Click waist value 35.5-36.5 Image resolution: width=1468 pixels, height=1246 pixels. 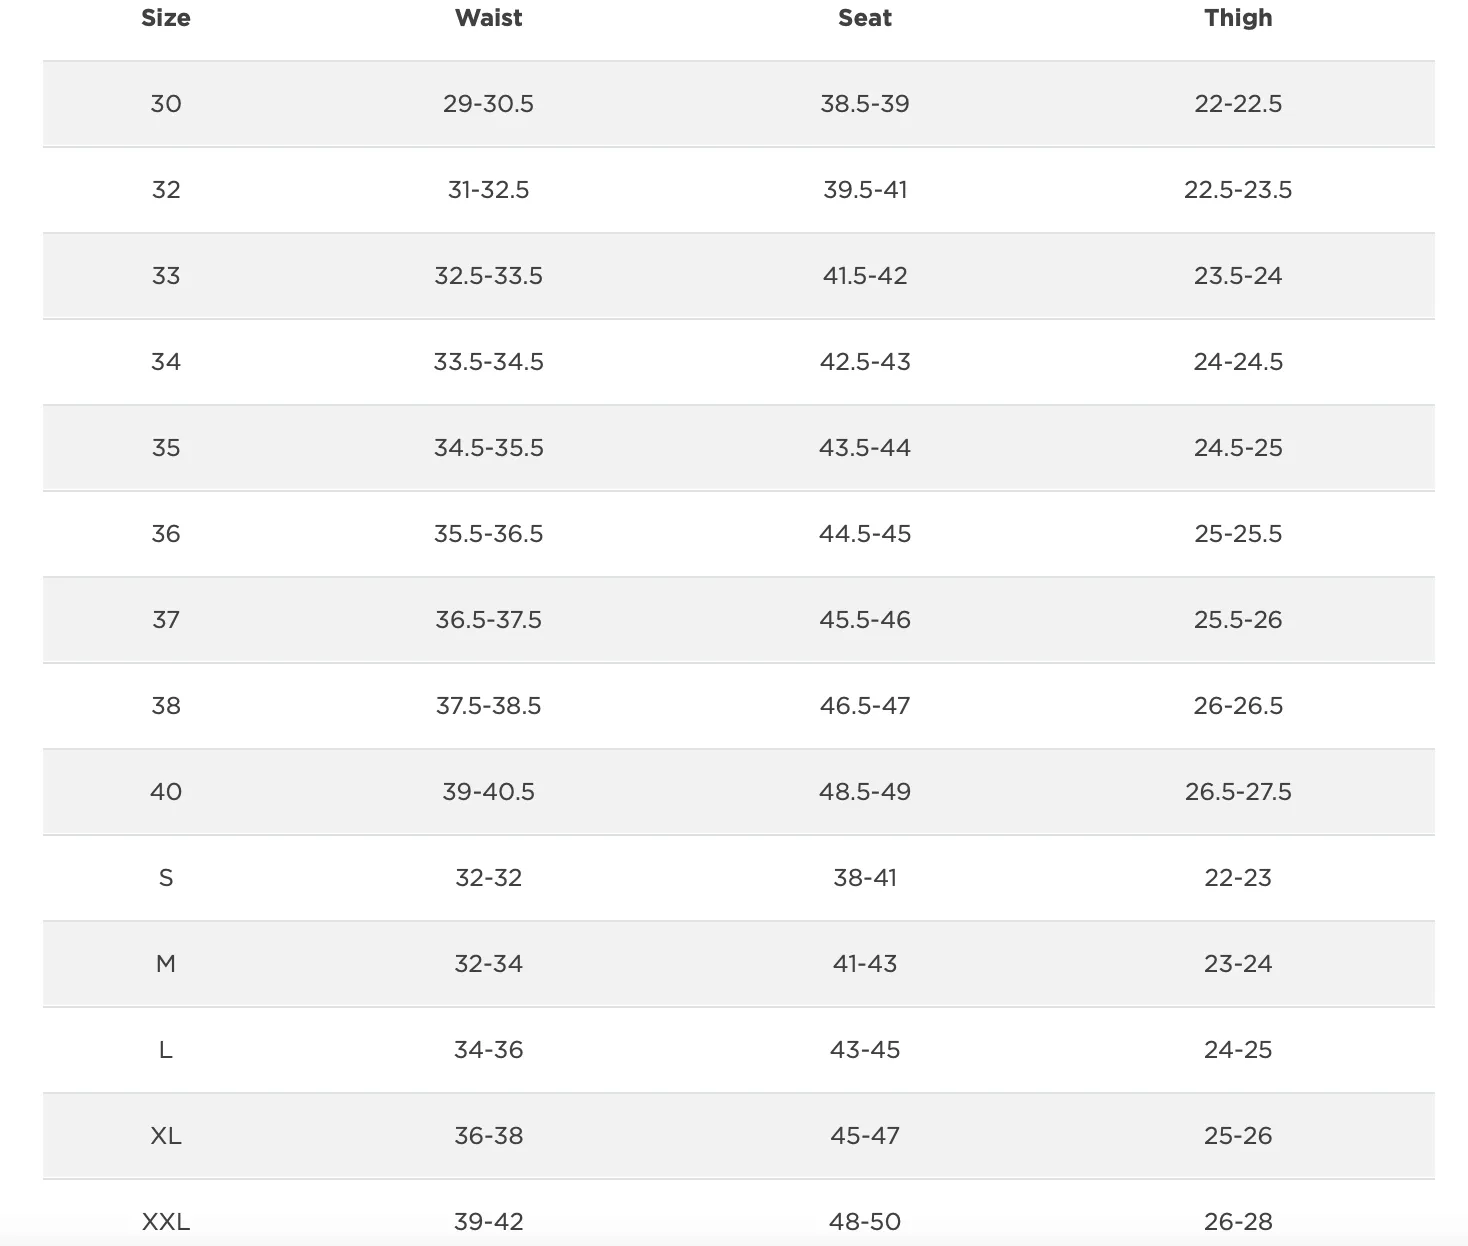coord(488,534)
